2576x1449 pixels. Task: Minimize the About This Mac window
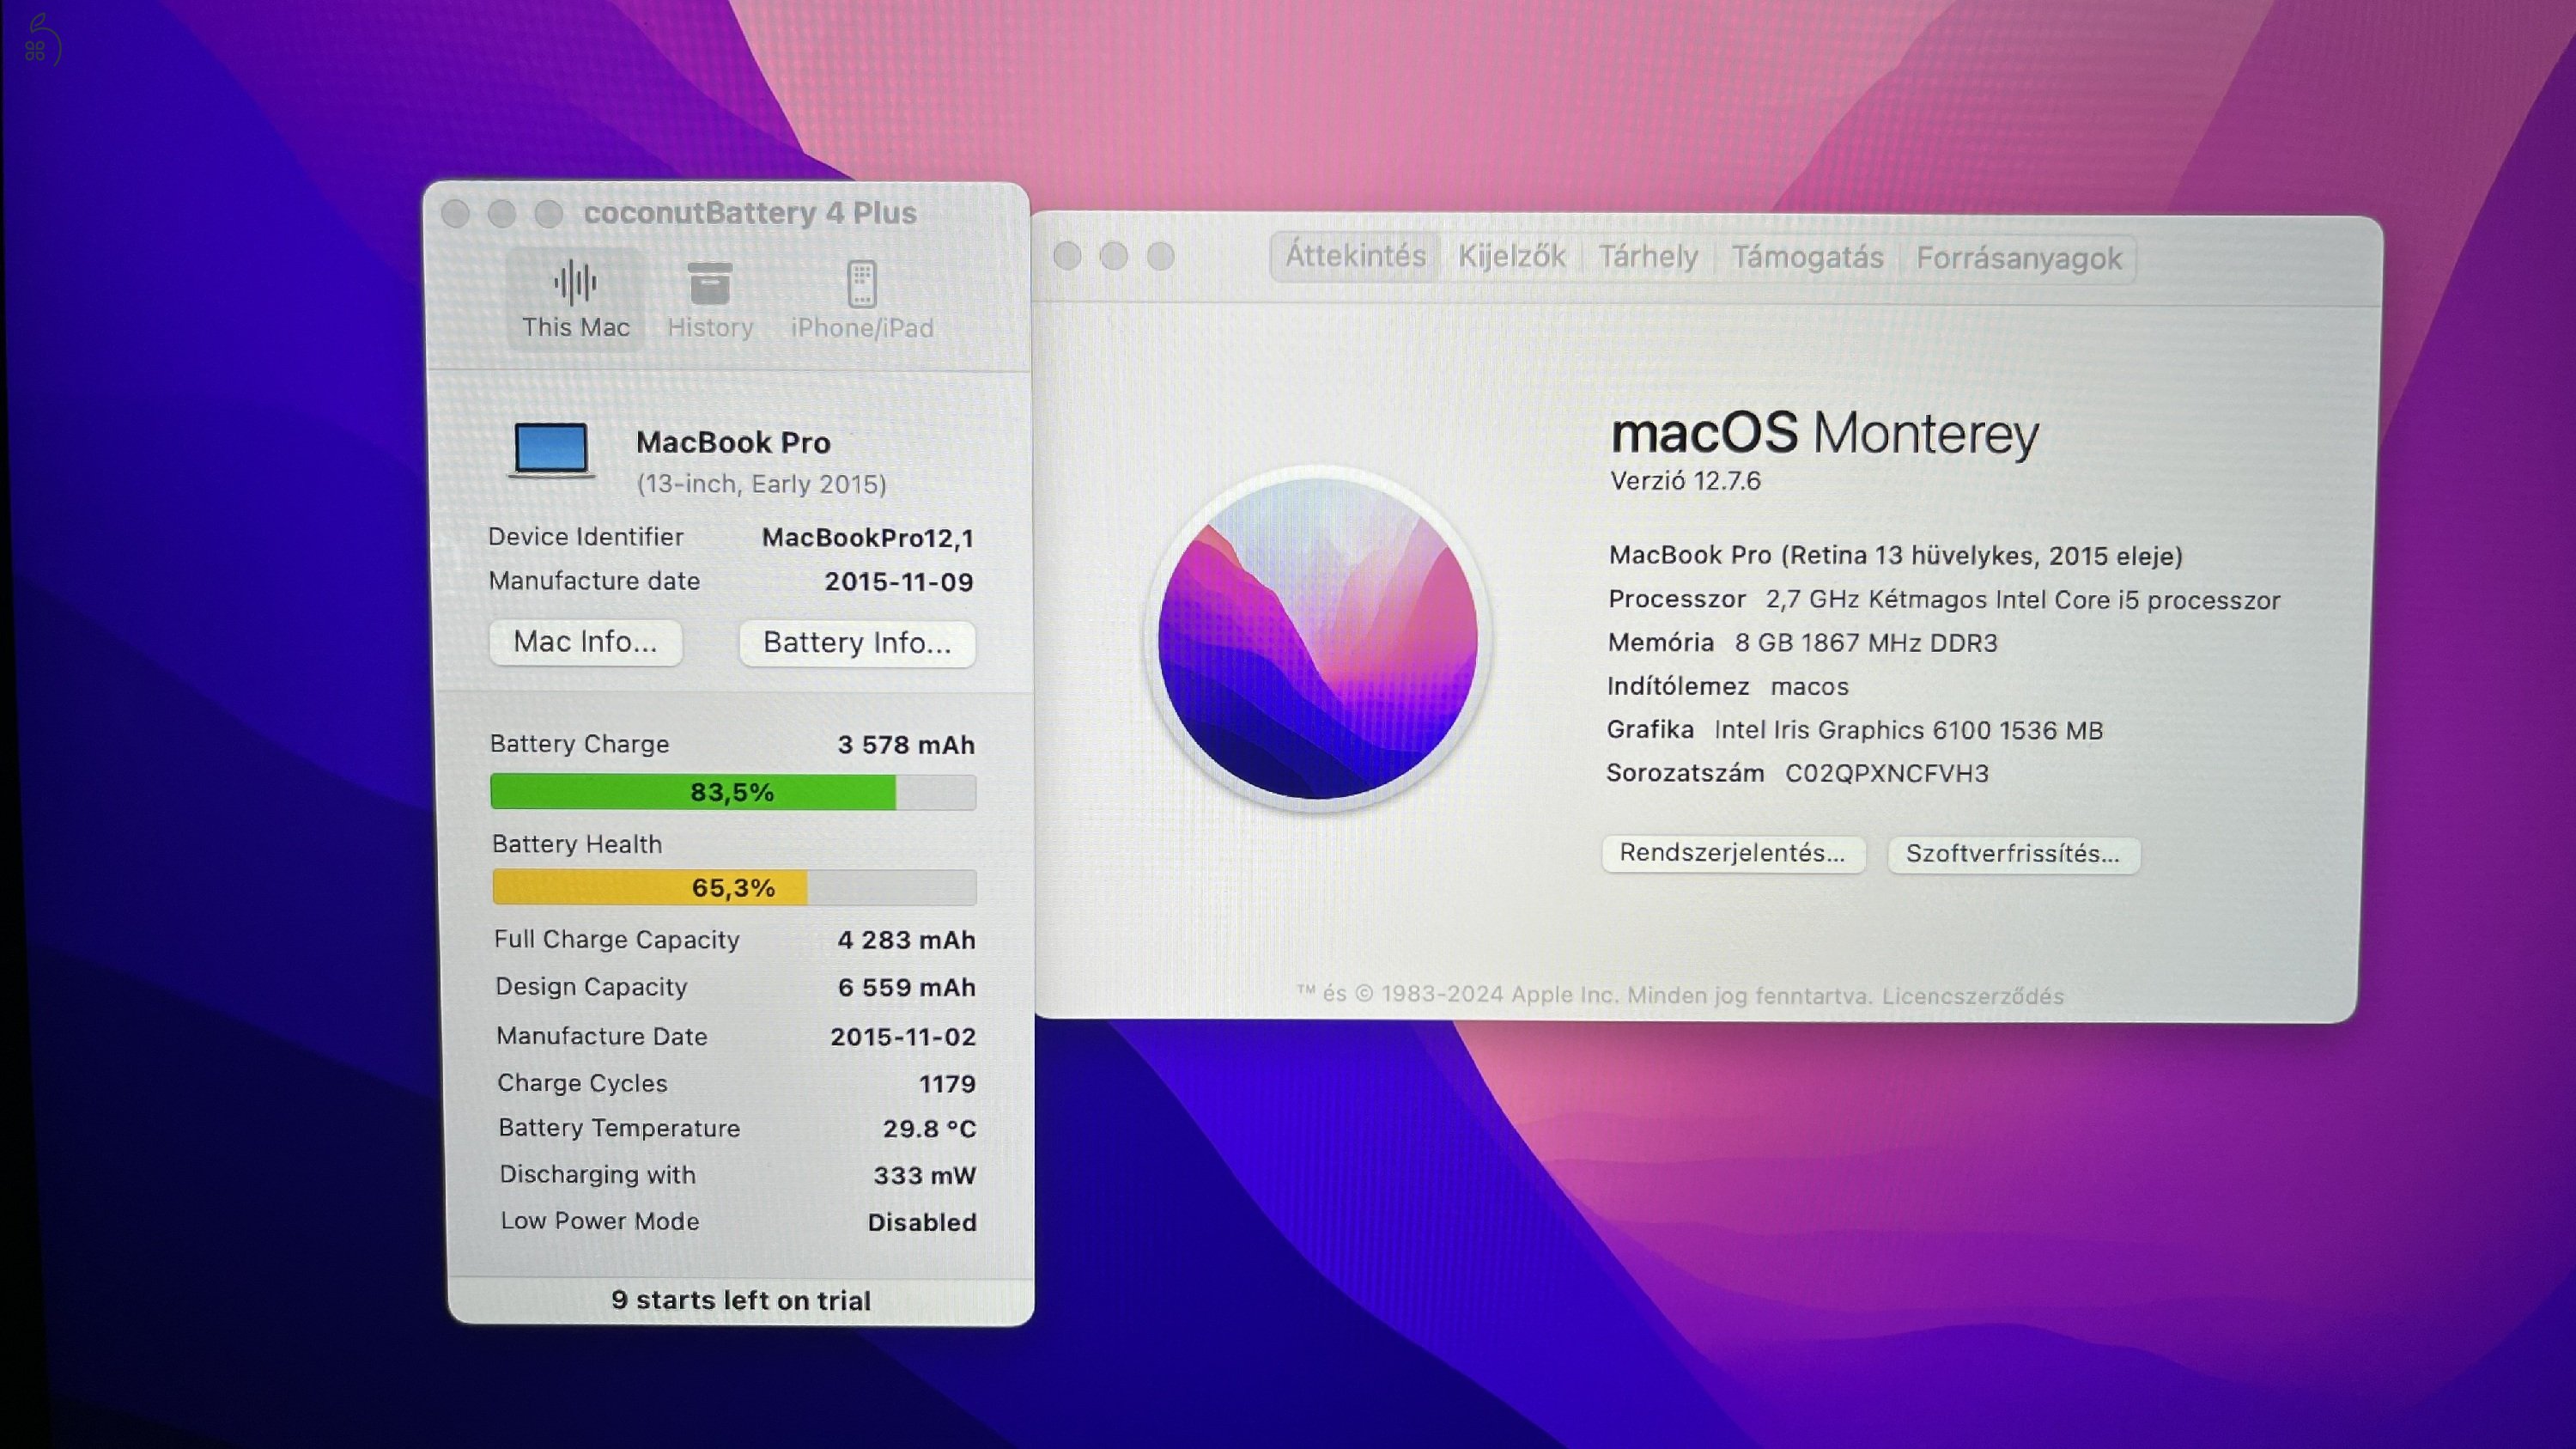1114,256
